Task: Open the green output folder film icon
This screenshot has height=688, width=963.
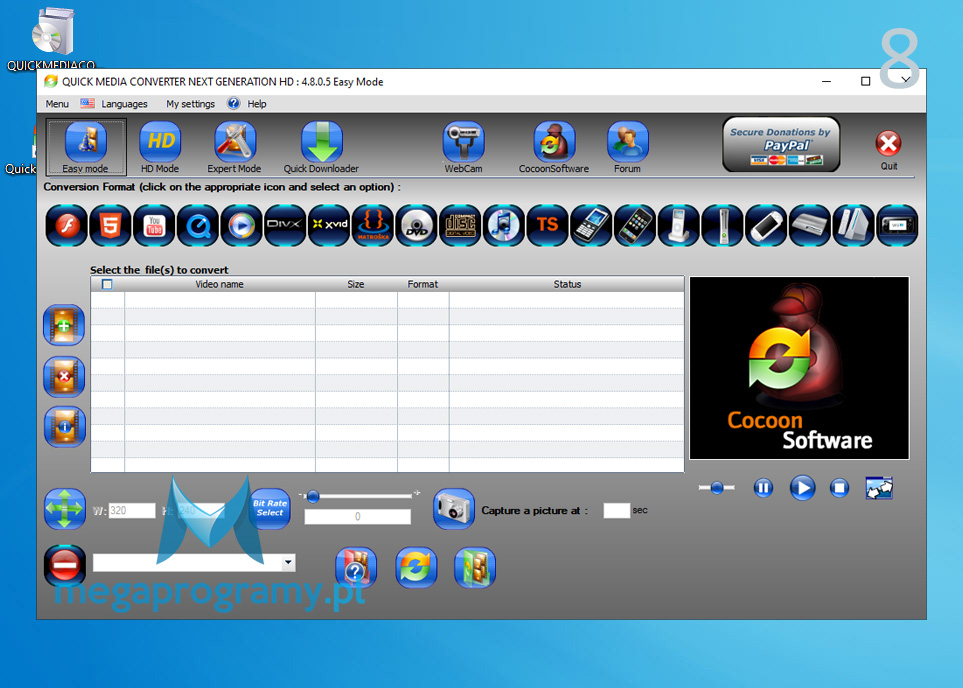Action: click(475, 567)
